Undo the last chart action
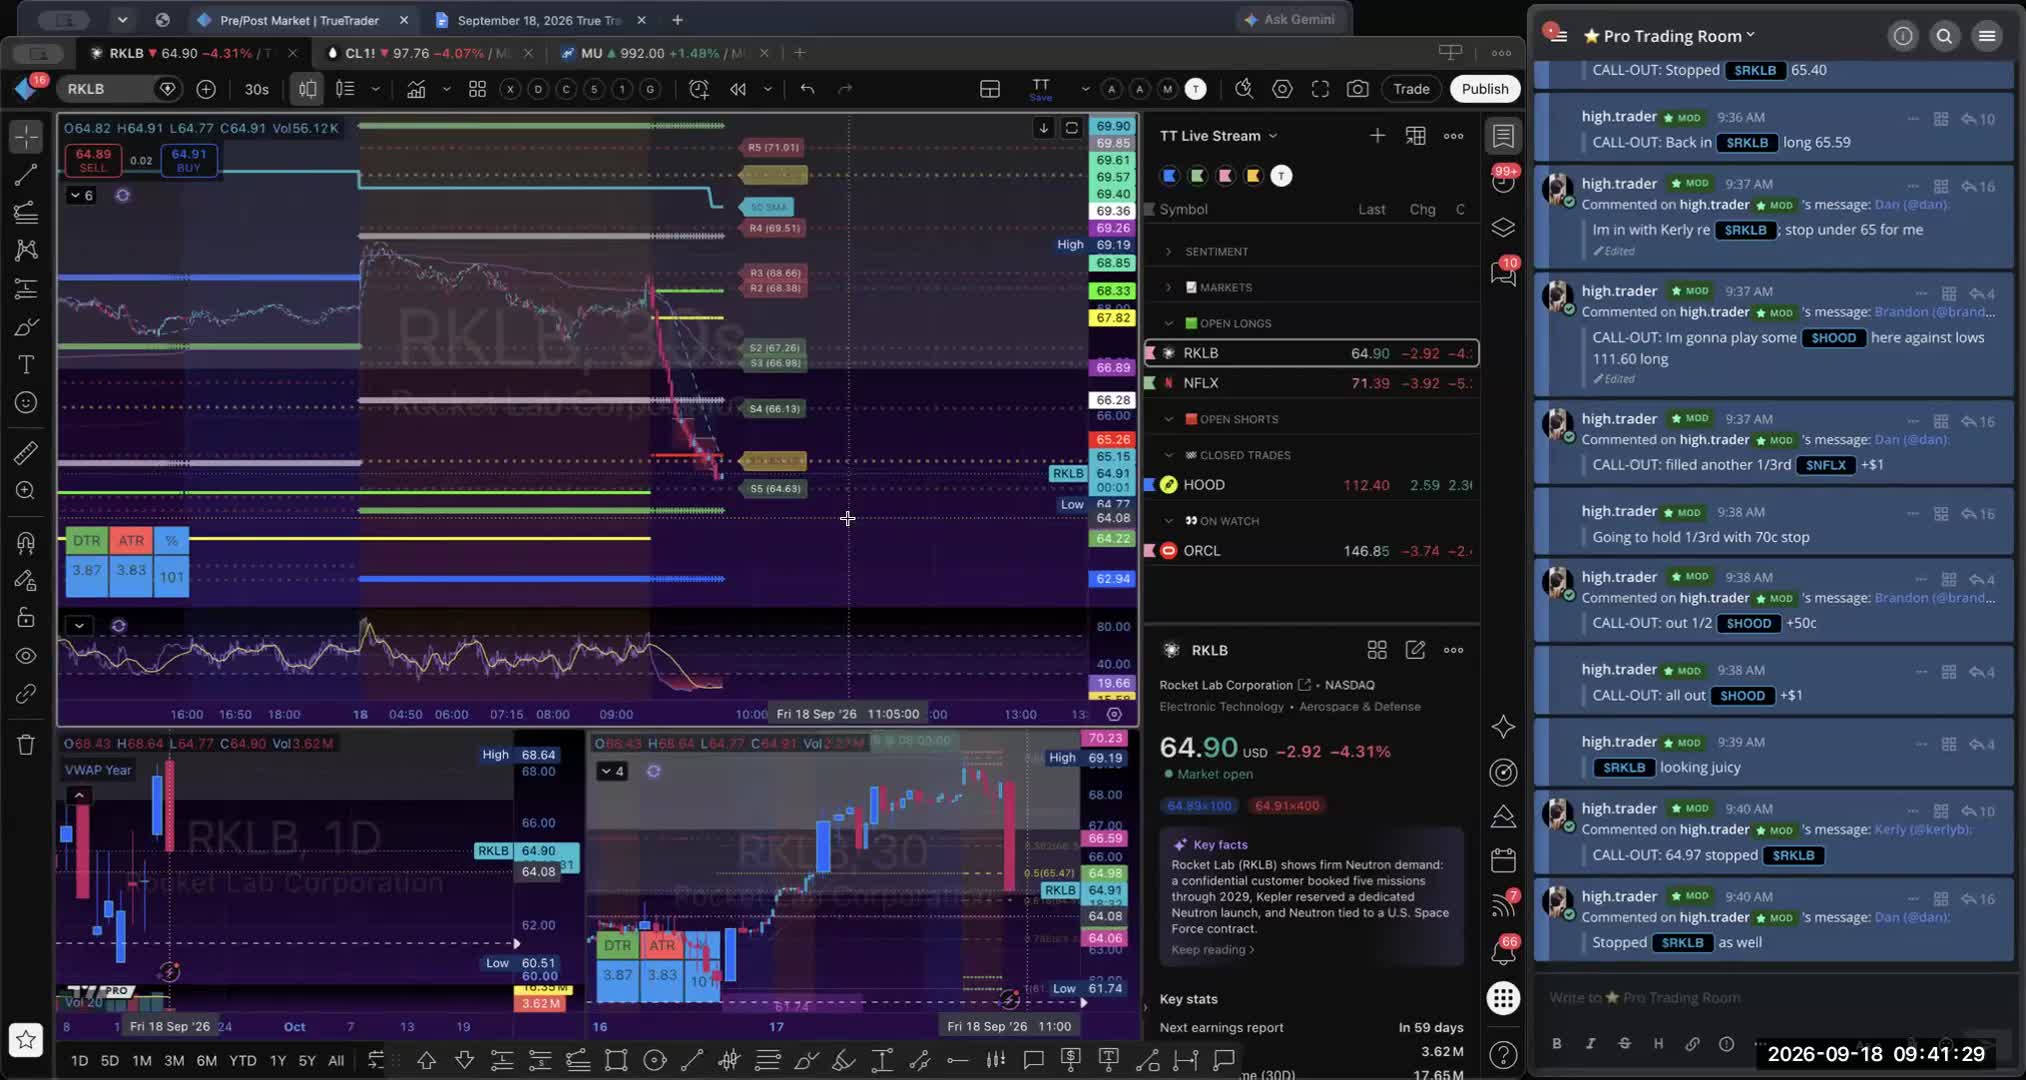2026x1080 pixels. coord(807,89)
